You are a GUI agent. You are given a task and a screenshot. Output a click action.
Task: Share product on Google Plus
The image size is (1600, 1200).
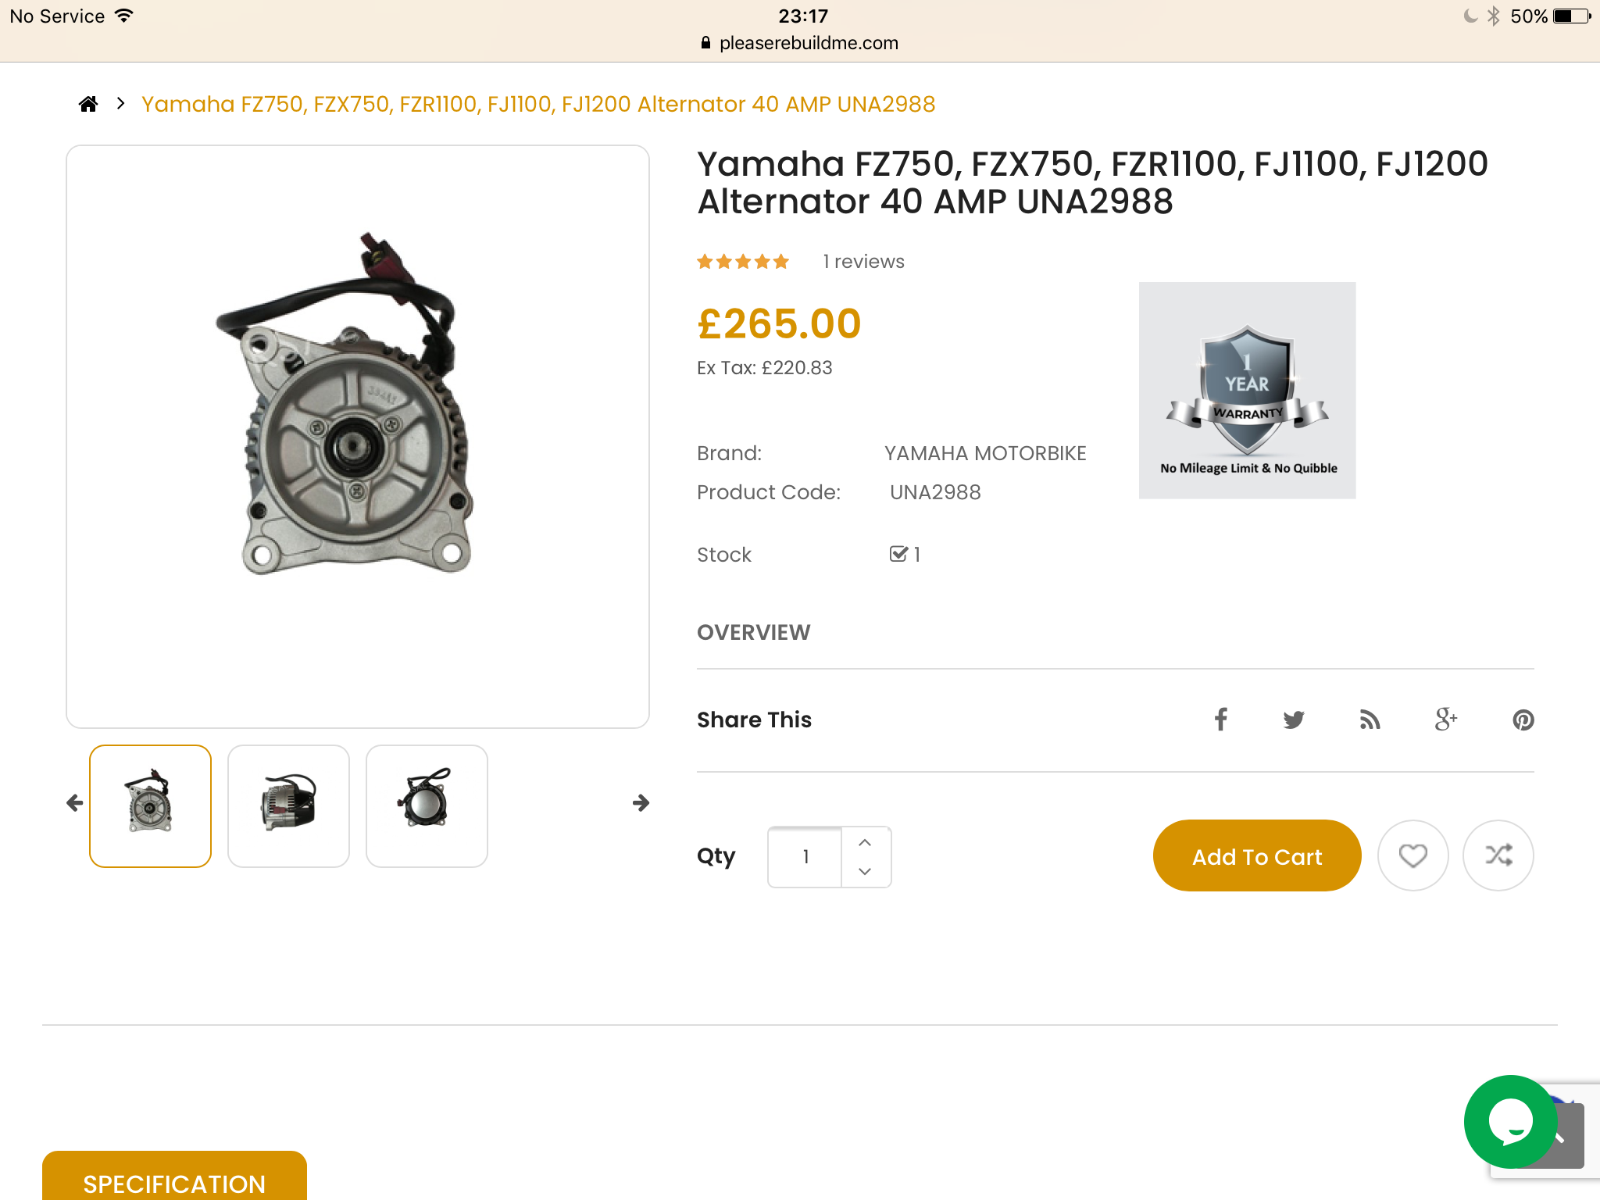[x=1446, y=719]
